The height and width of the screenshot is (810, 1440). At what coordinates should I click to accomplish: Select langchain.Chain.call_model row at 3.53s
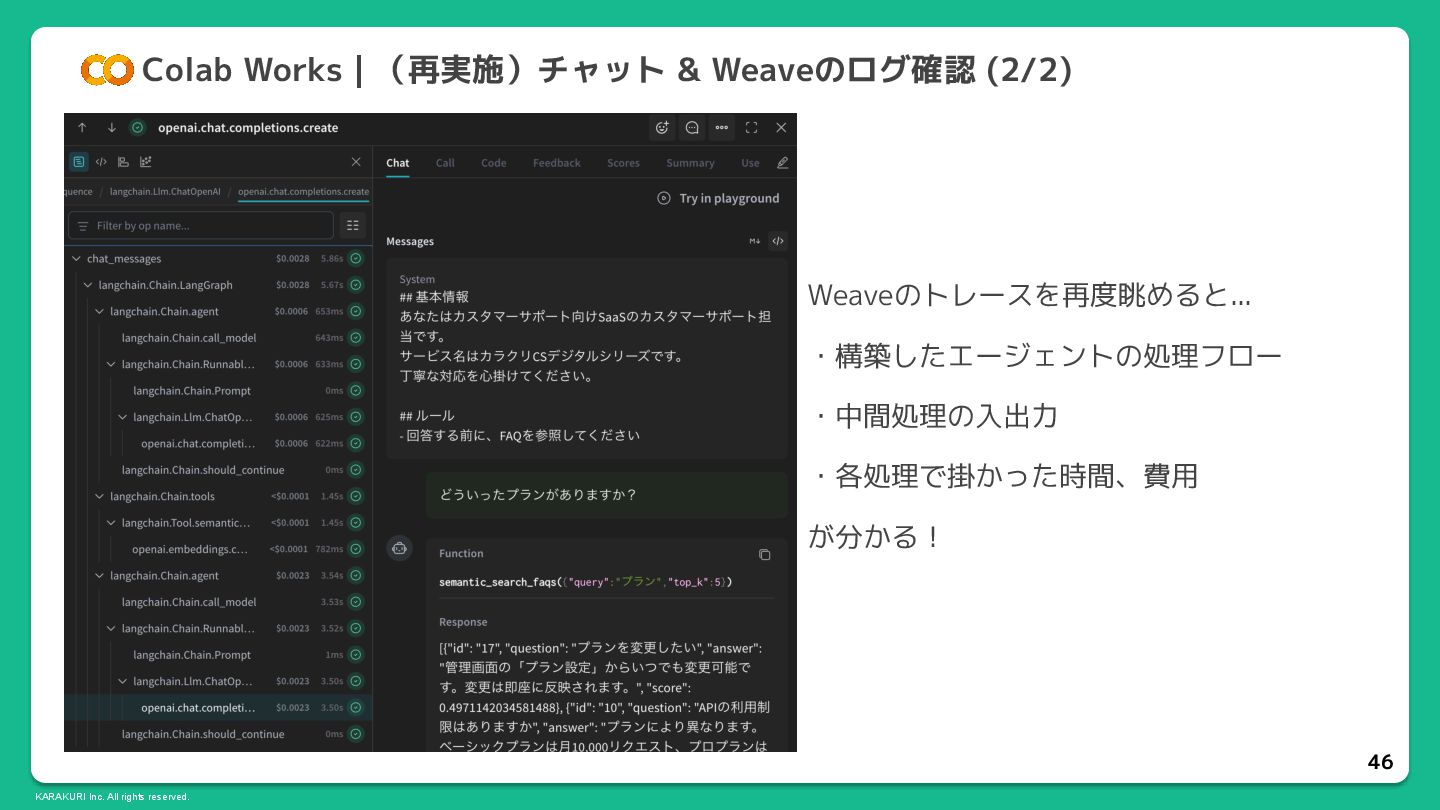tap(218, 602)
